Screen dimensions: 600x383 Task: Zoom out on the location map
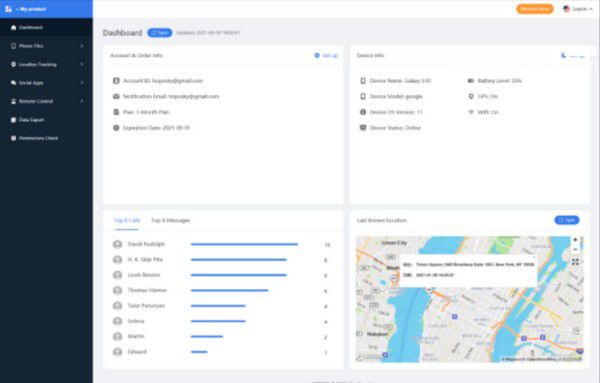click(575, 249)
